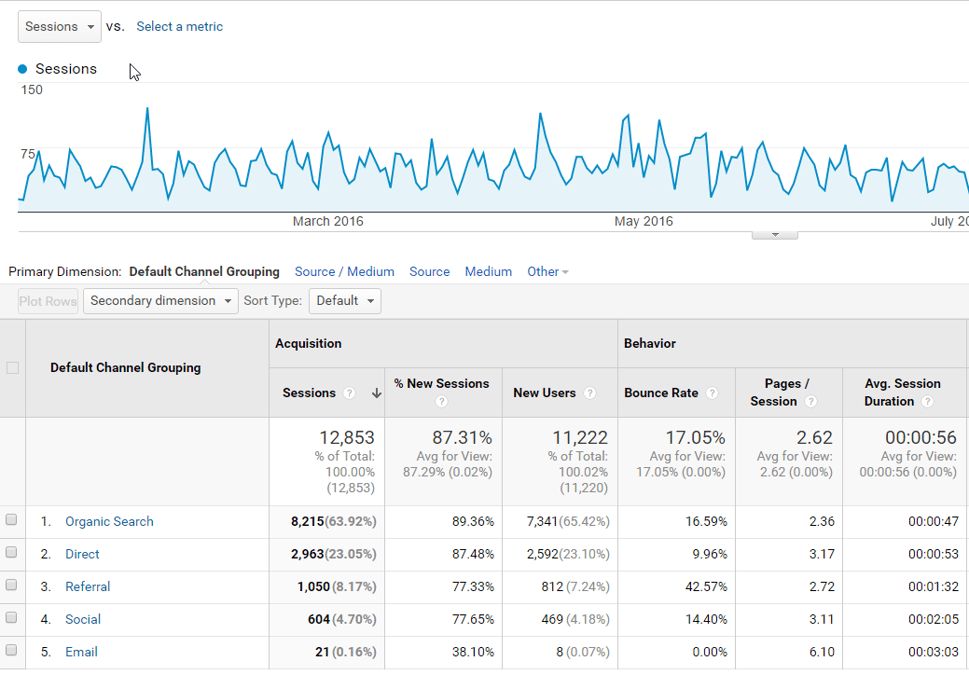Check the Email row checkbox
Screen dimensions: 969x689
pyautogui.click(x=11, y=650)
